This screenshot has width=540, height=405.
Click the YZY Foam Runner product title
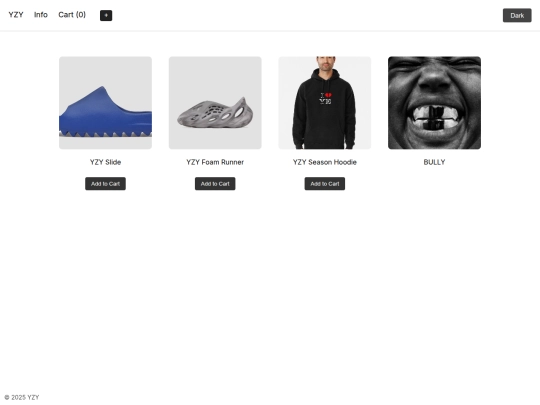215,162
